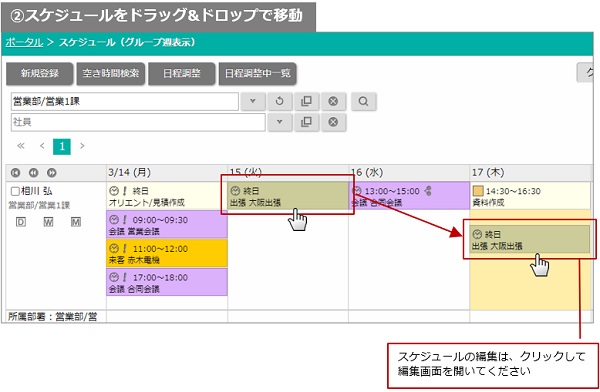Click the clock icon on 来客 赤木電機 event
This screenshot has height=392, width=600.
[114, 248]
